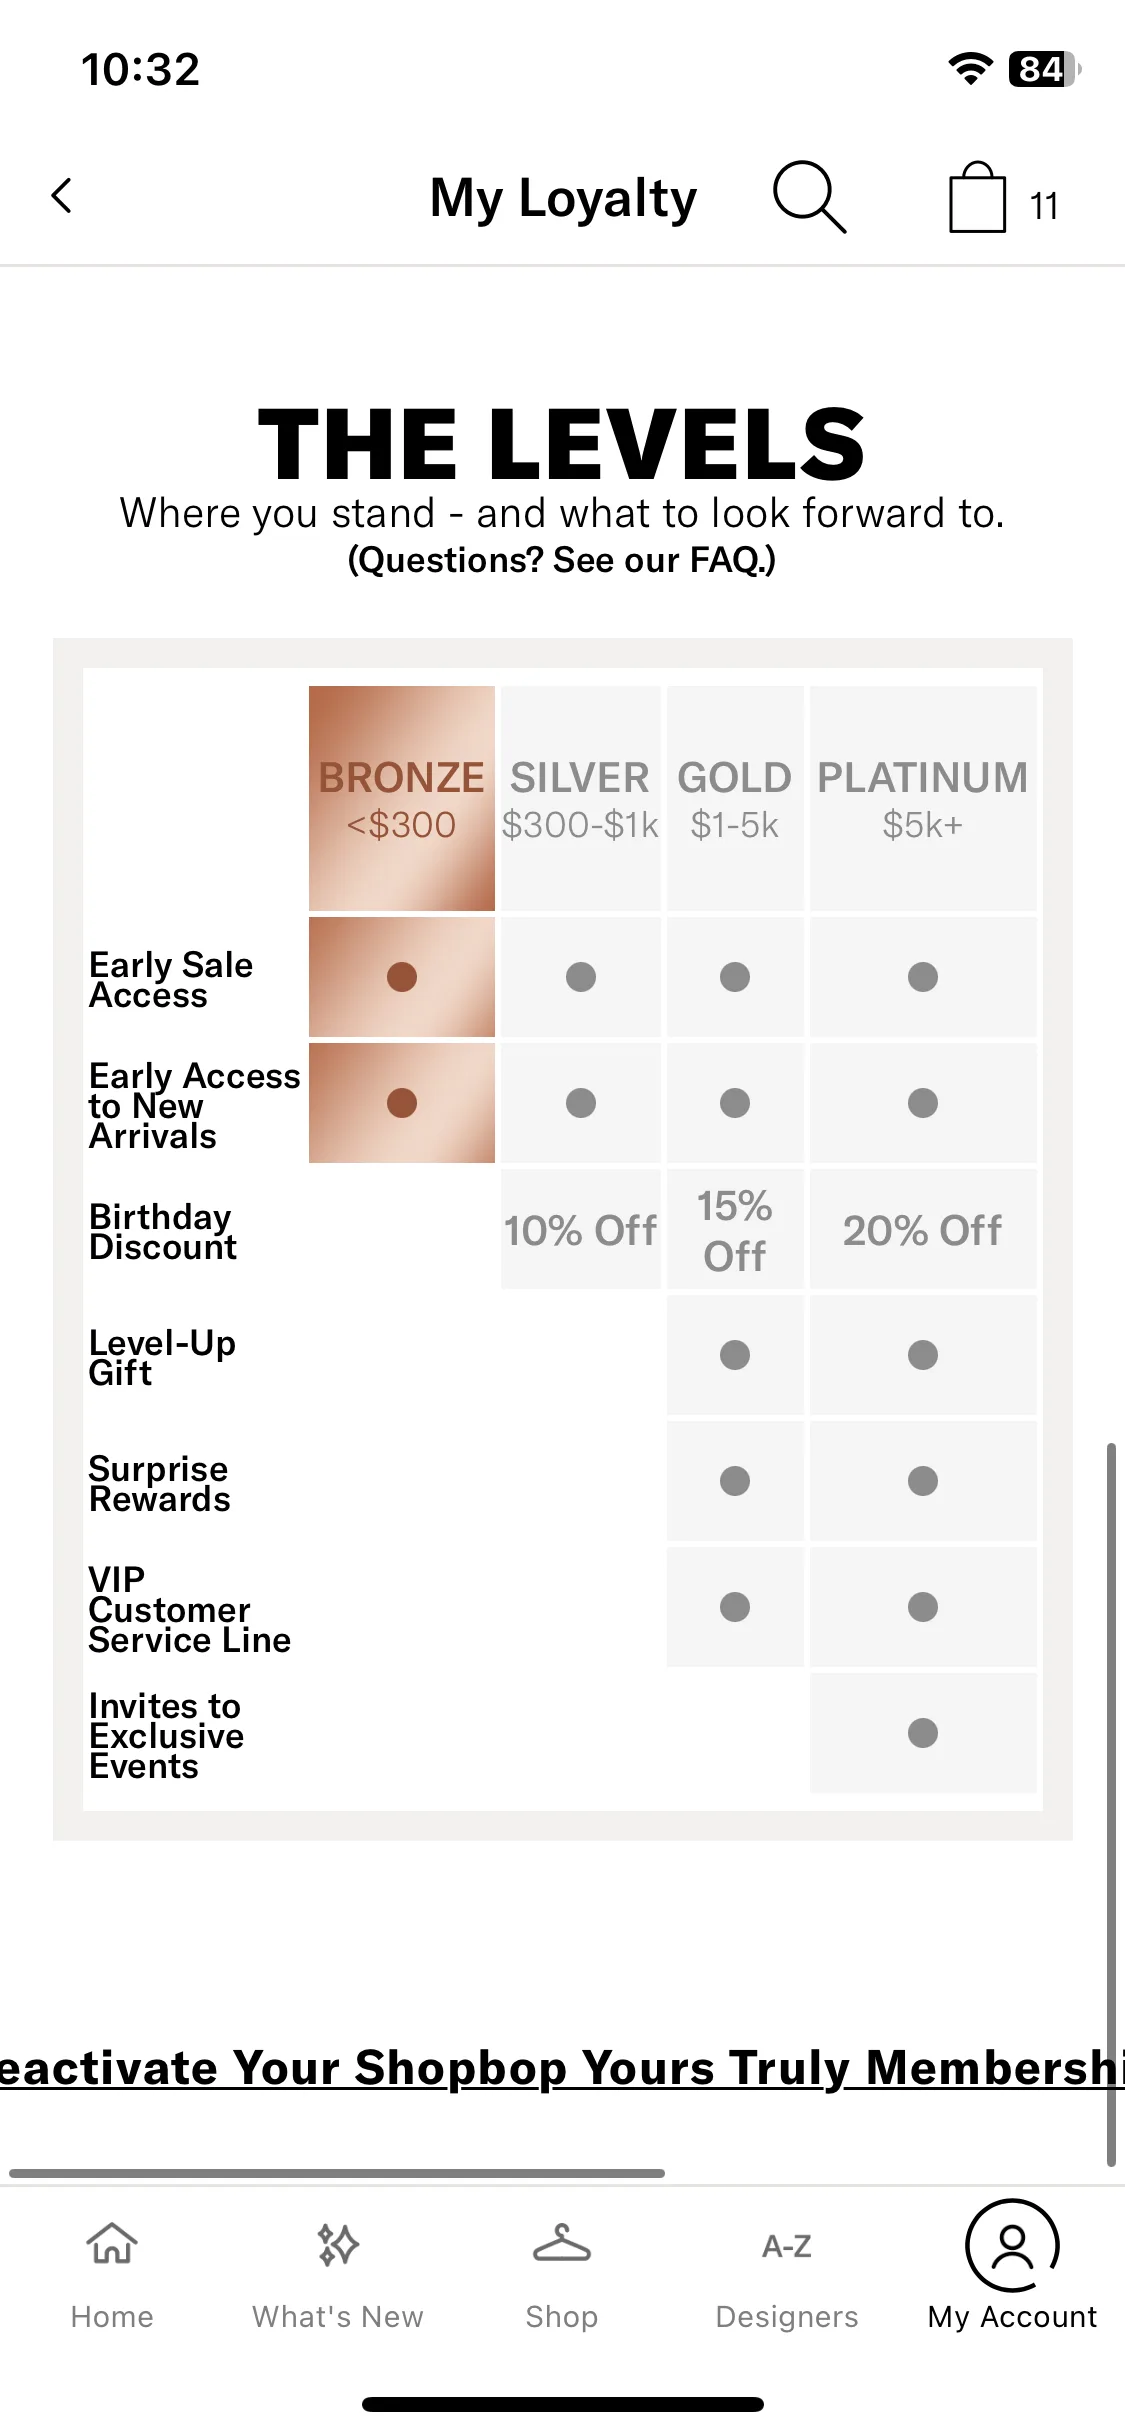Viewport: 1125px width, 2436px height.
Task: Open What's New sparkle icon
Action: pyautogui.click(x=338, y=2244)
